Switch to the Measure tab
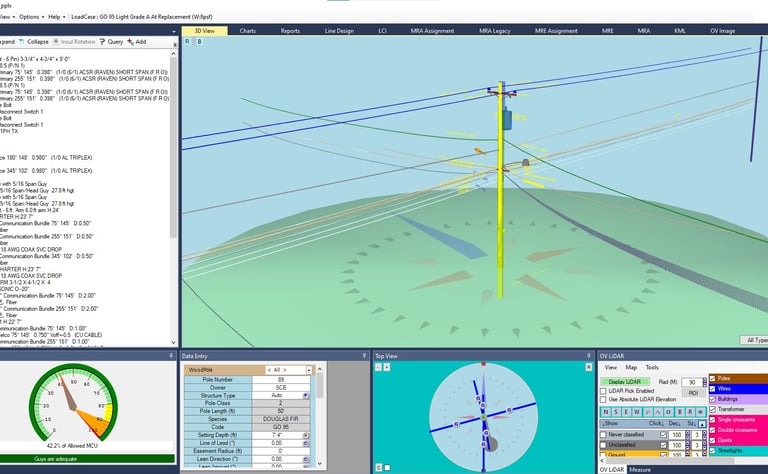The height and width of the screenshot is (474, 768). pos(640,470)
